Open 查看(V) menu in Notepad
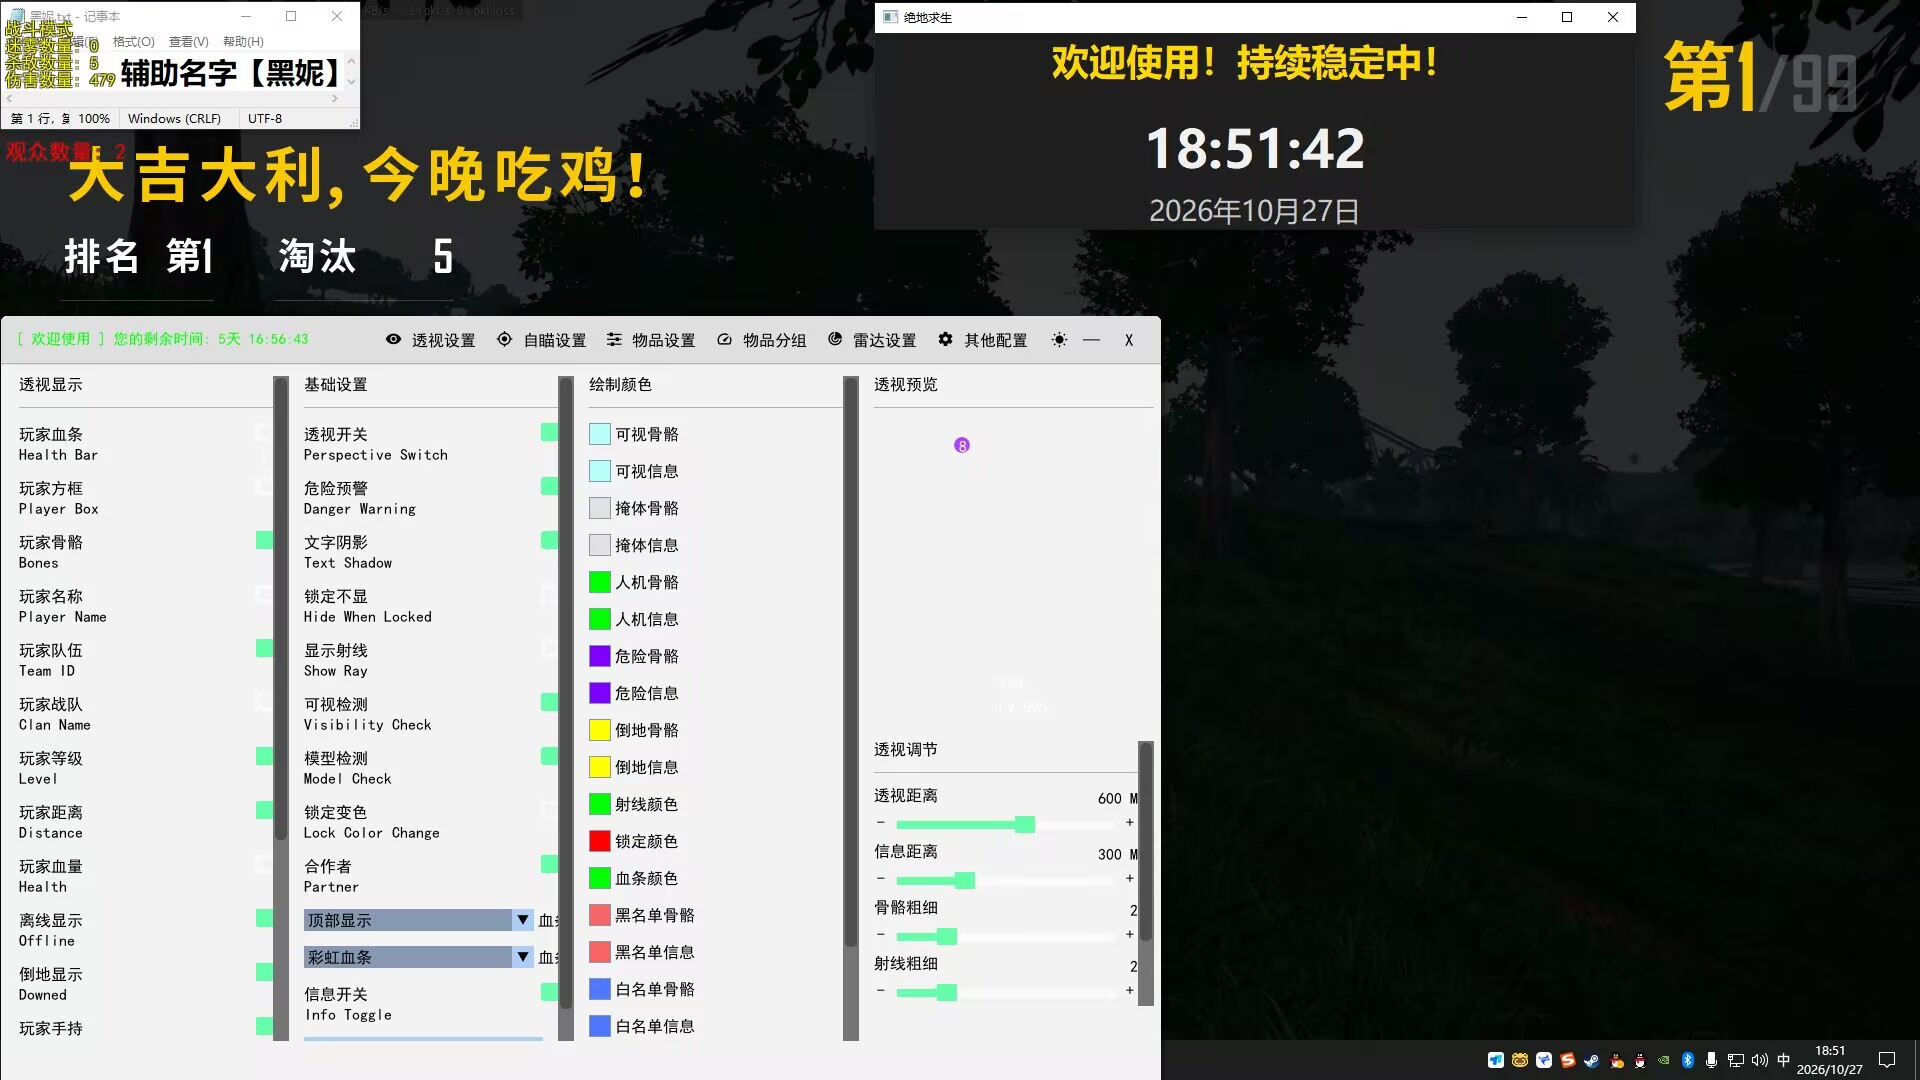 [188, 42]
